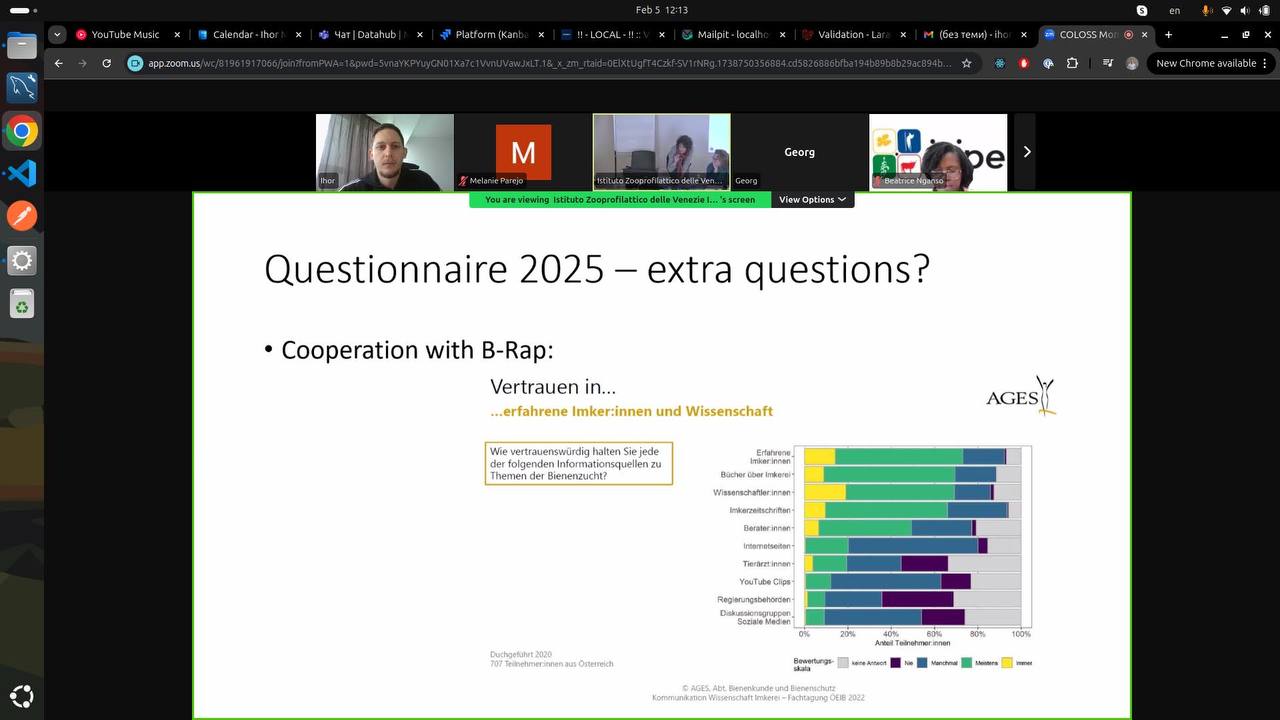Image resolution: width=1280 pixels, height=720 pixels.
Task: Switch to the YouTube Music tab
Action: [x=127, y=34]
